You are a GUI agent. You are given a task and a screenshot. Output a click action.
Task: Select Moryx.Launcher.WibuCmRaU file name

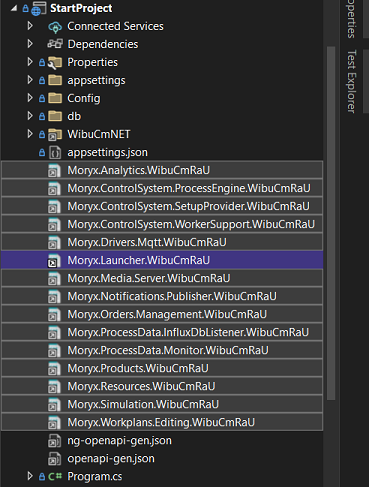[x=139, y=260]
